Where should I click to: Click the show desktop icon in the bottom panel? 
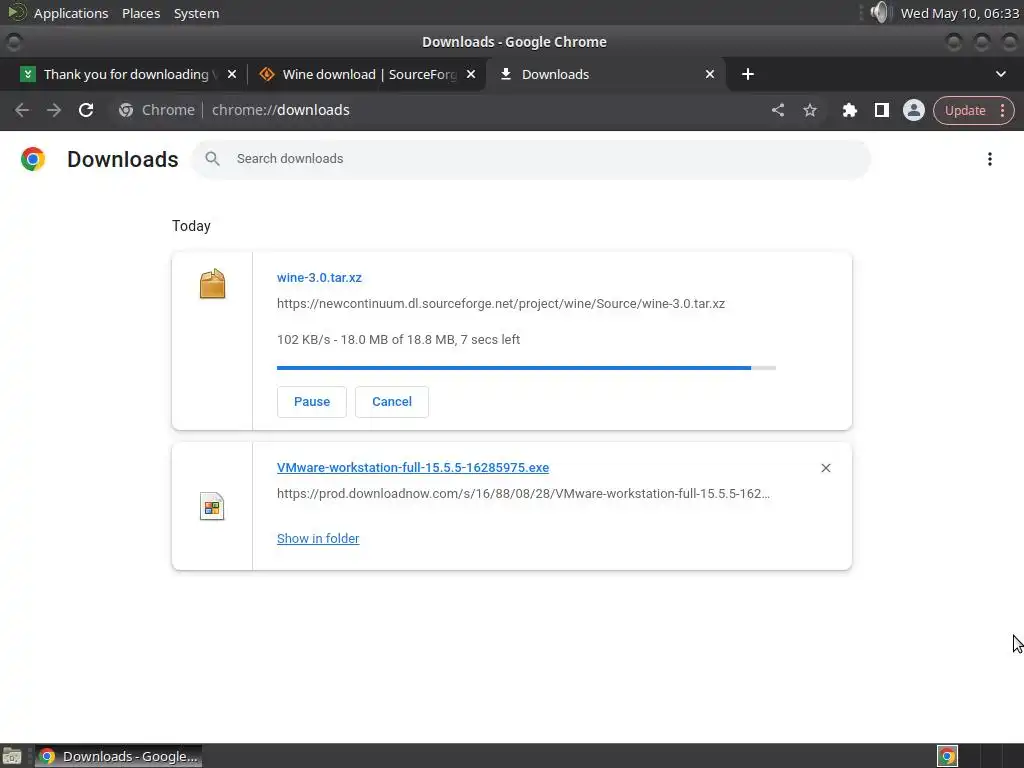coord(12,756)
